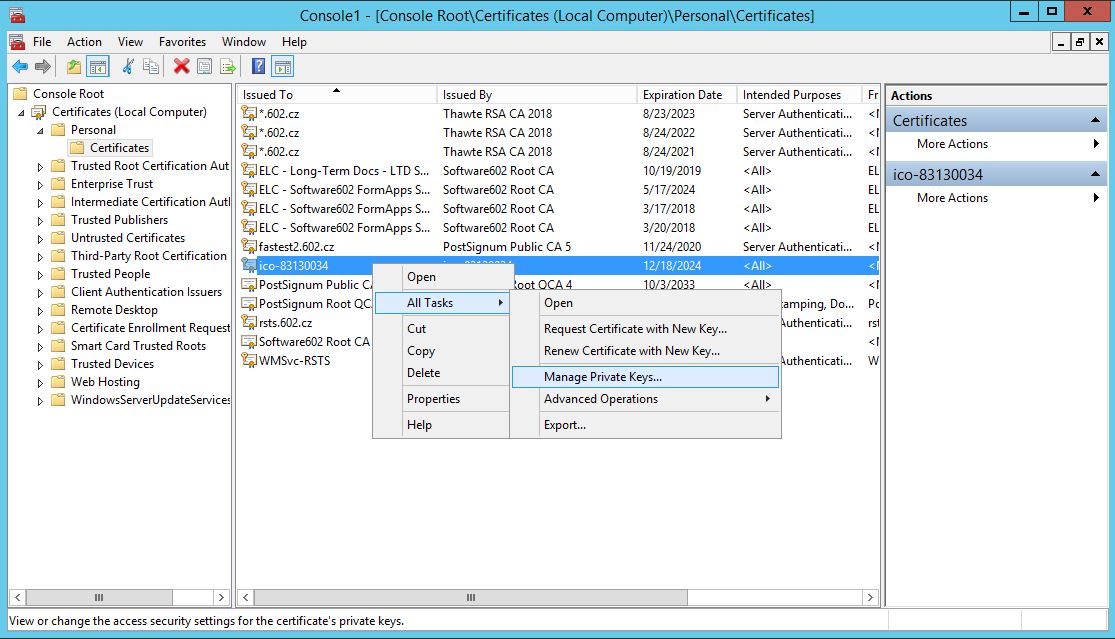Click the blue Help toolbar icon
The height and width of the screenshot is (639, 1115).
pos(258,67)
